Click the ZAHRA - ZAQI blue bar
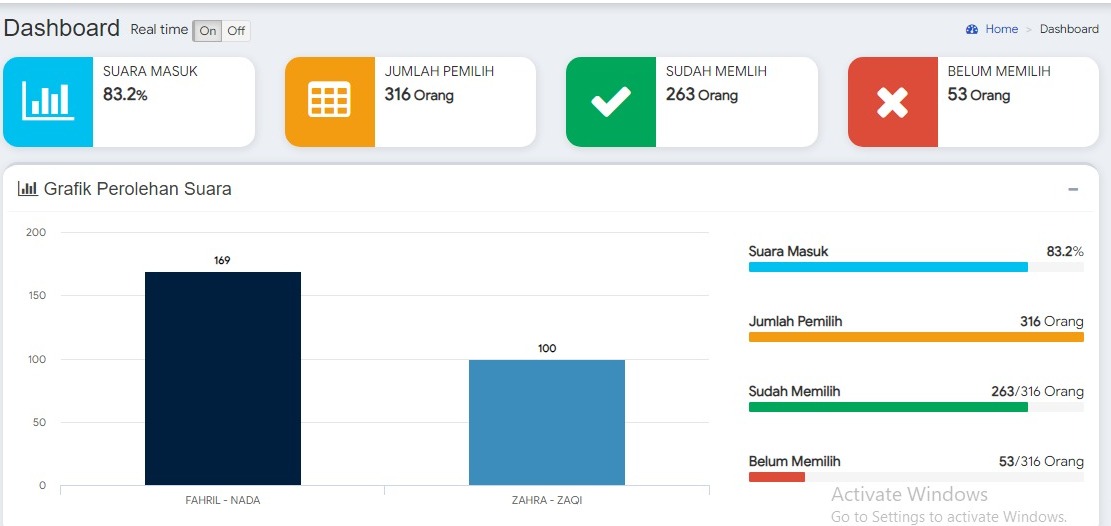The image size is (1111, 526). (x=546, y=422)
